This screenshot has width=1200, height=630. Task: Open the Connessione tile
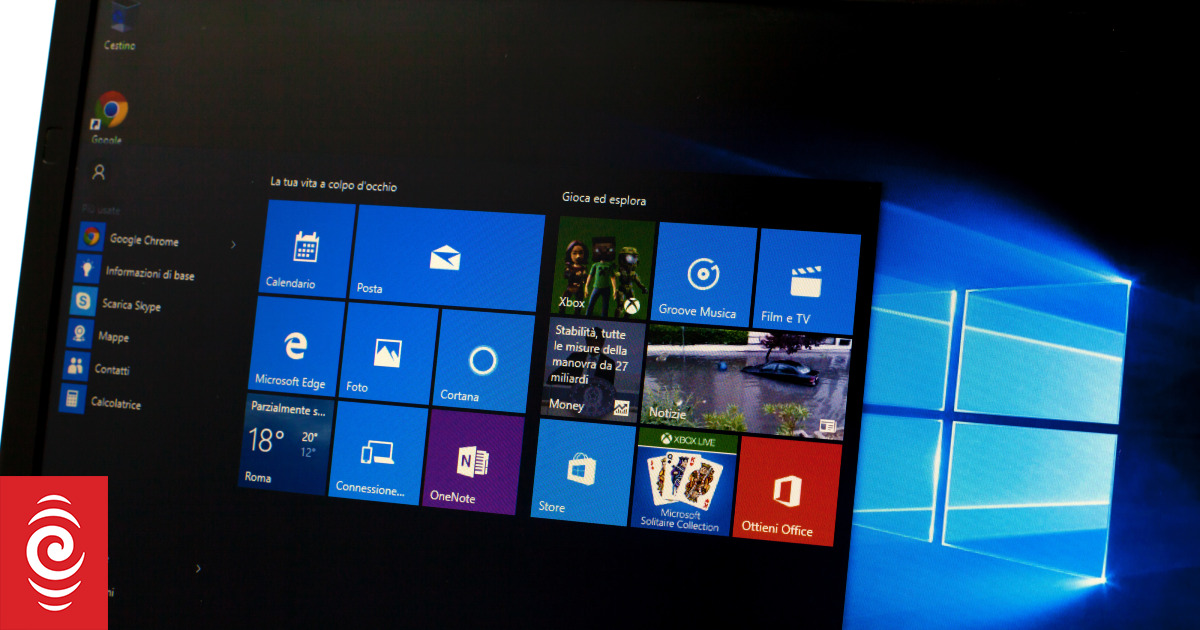[x=379, y=454]
